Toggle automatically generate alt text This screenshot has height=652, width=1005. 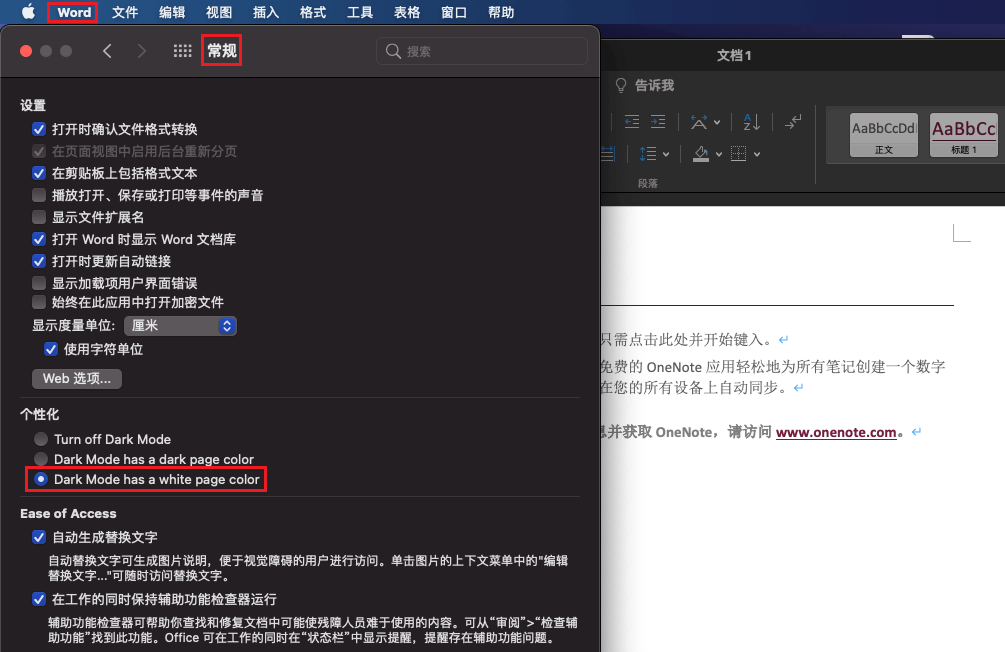[x=39, y=537]
